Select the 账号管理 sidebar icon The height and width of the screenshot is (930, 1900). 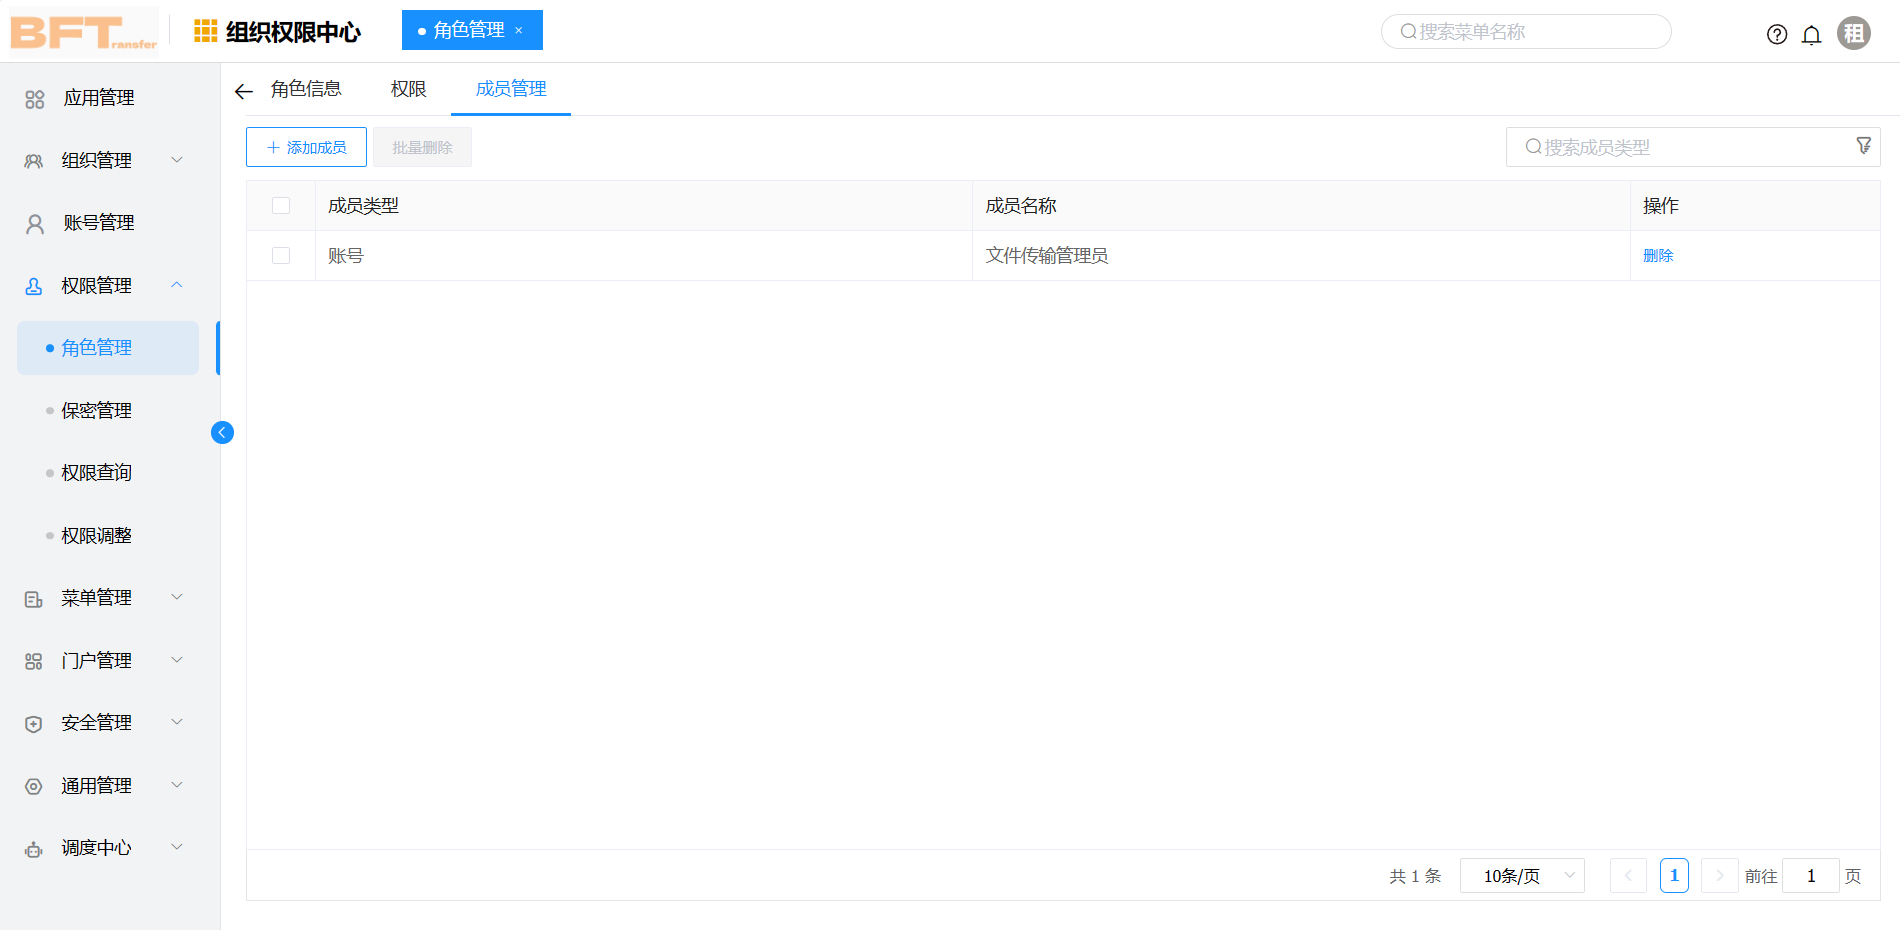(34, 222)
